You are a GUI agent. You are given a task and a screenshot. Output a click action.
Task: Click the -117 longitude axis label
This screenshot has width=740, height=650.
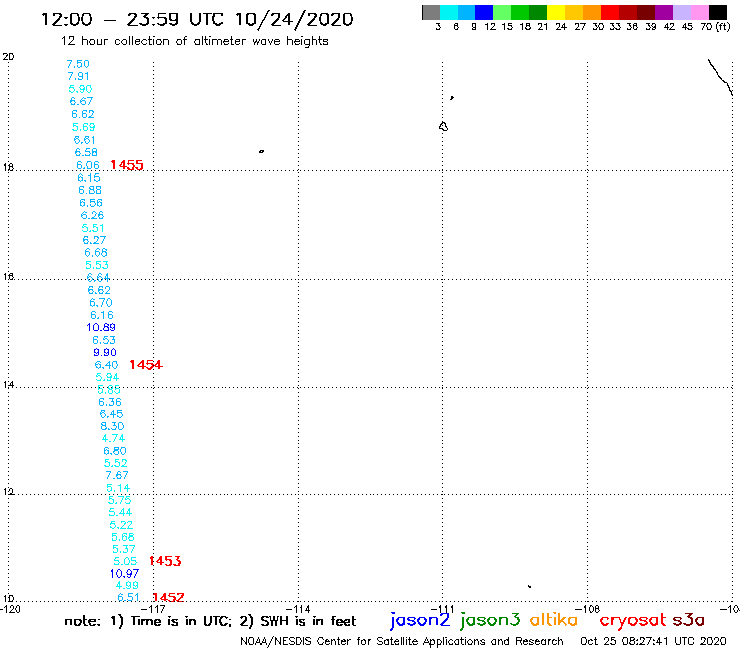(x=153, y=609)
